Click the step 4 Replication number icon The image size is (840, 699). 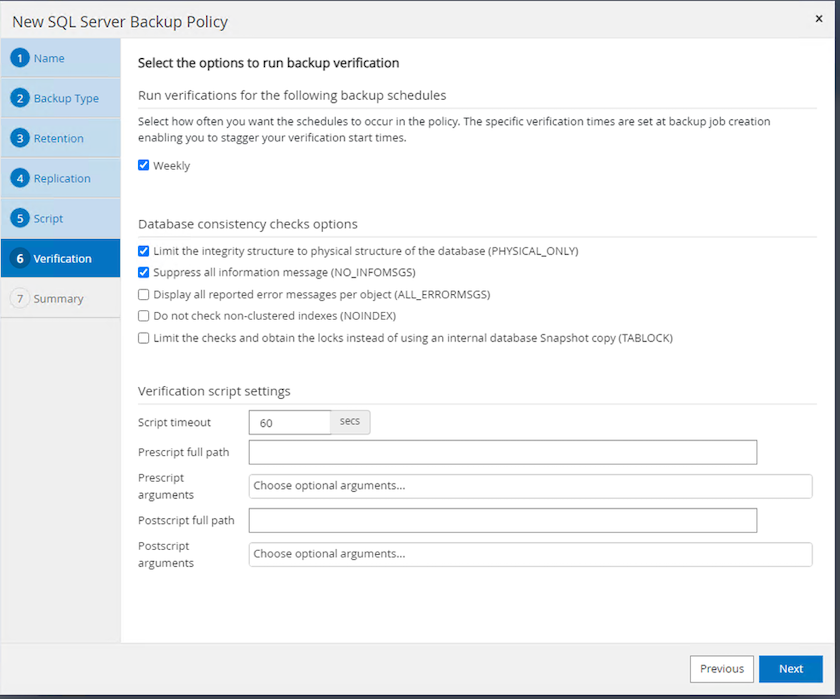tap(20, 178)
